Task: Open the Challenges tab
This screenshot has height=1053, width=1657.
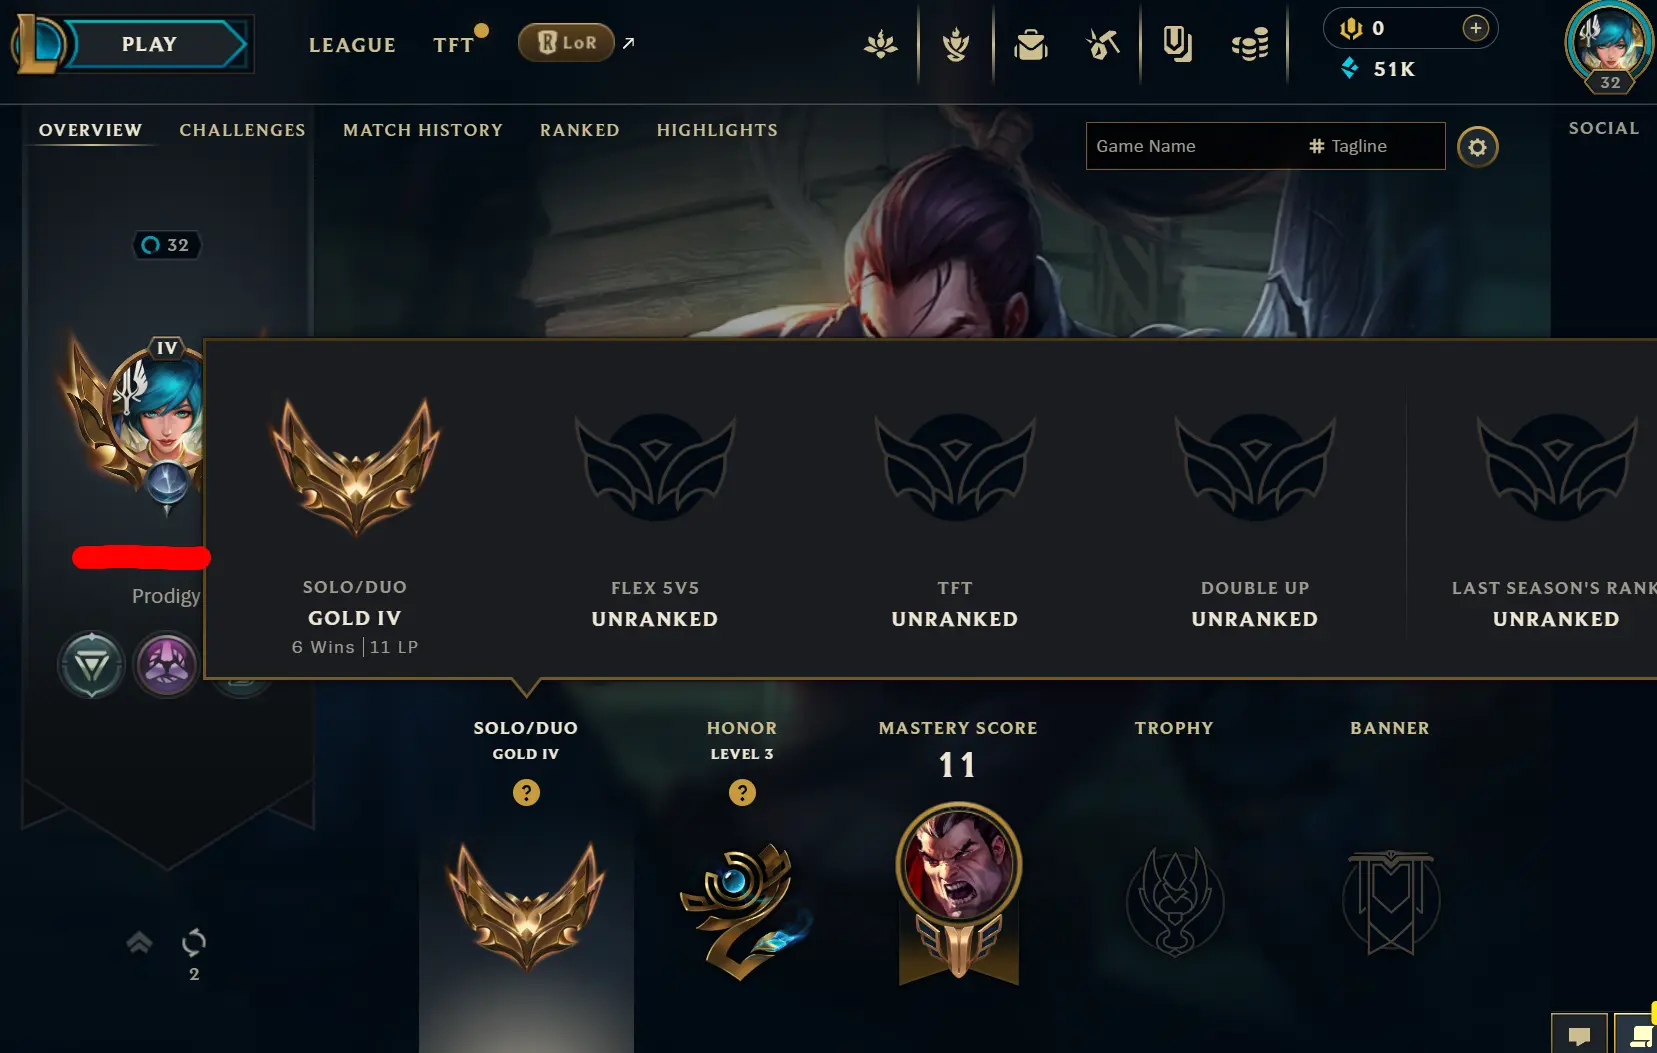Action: tap(243, 130)
